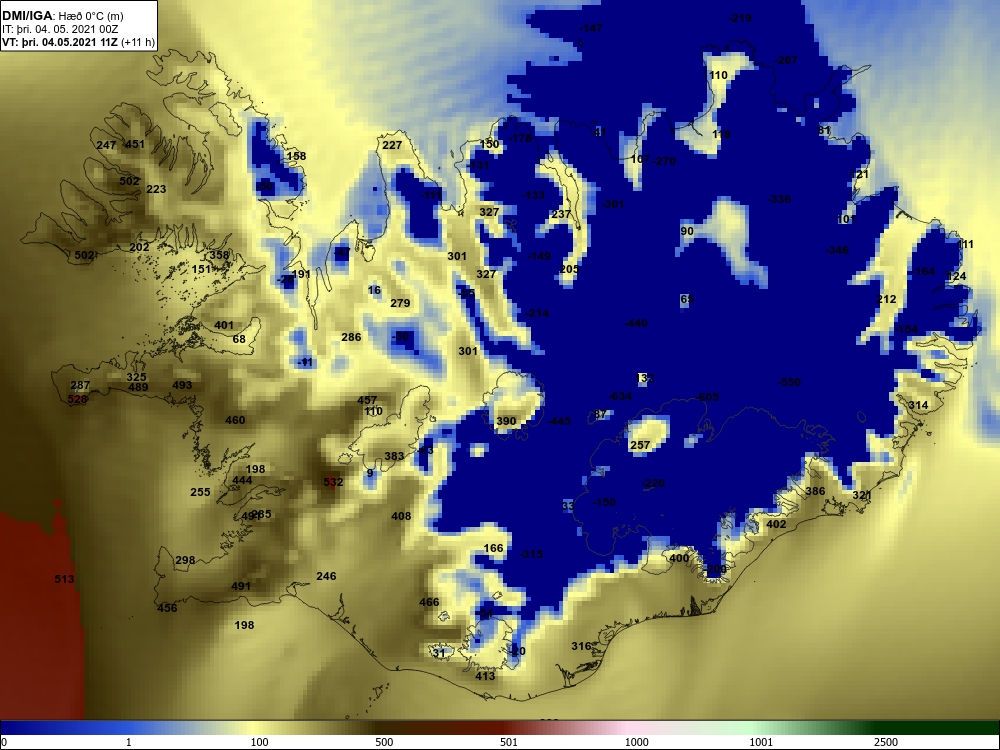
Task: Click the '255' value label
Action: point(200,492)
